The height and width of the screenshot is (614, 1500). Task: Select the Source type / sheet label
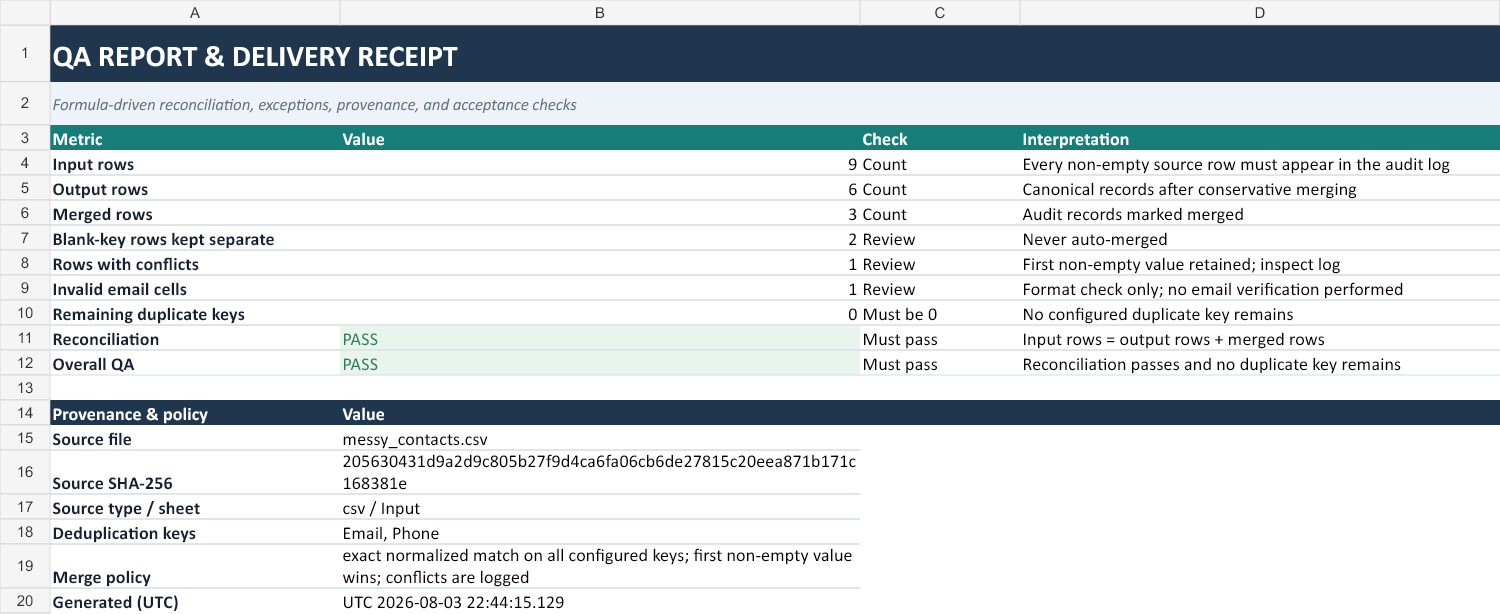tap(195, 508)
